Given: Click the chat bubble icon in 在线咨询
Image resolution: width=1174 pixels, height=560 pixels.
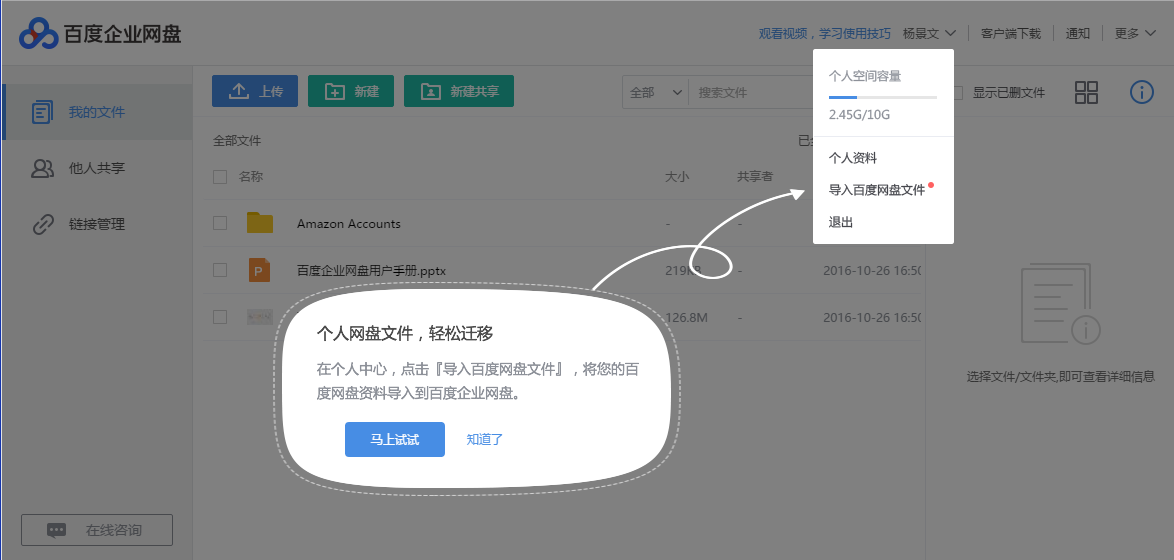Looking at the screenshot, I should [56, 530].
